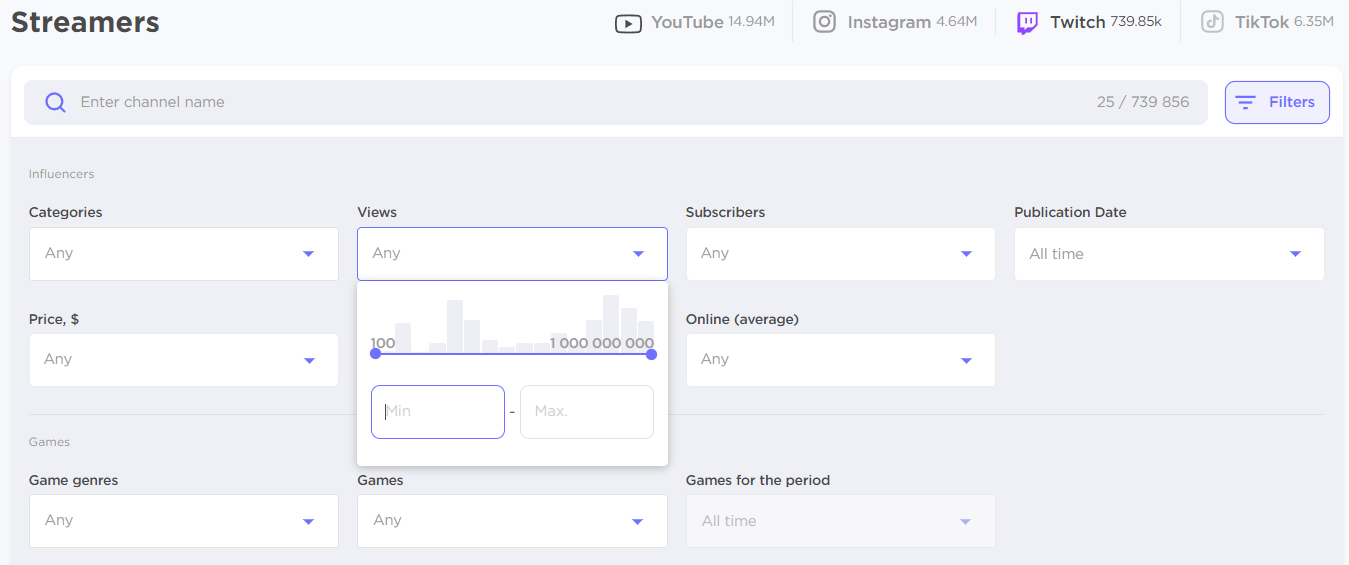Open the Subscribers dropdown
Screen dimensions: 1349x565
point(841,254)
